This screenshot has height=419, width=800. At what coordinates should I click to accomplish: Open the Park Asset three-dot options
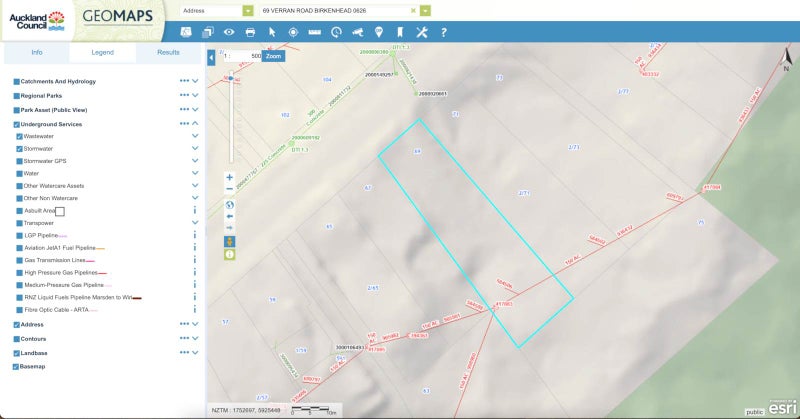(x=183, y=109)
